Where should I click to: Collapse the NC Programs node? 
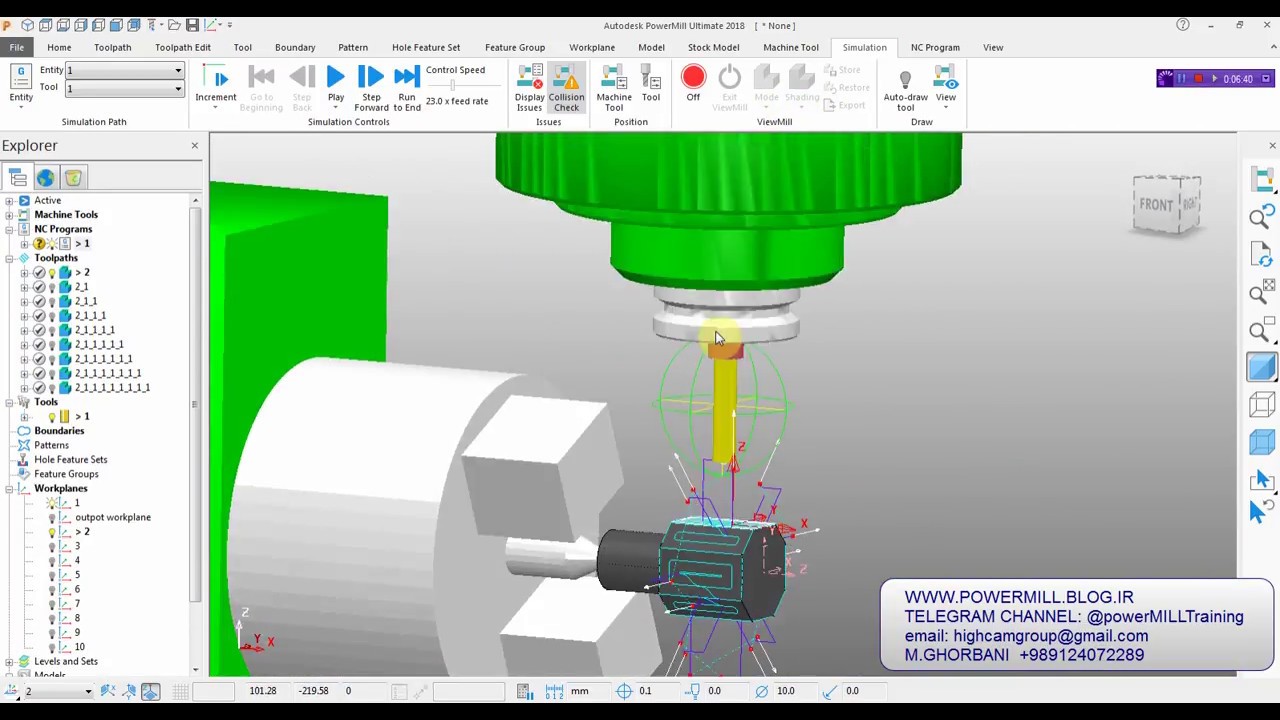click(x=9, y=230)
